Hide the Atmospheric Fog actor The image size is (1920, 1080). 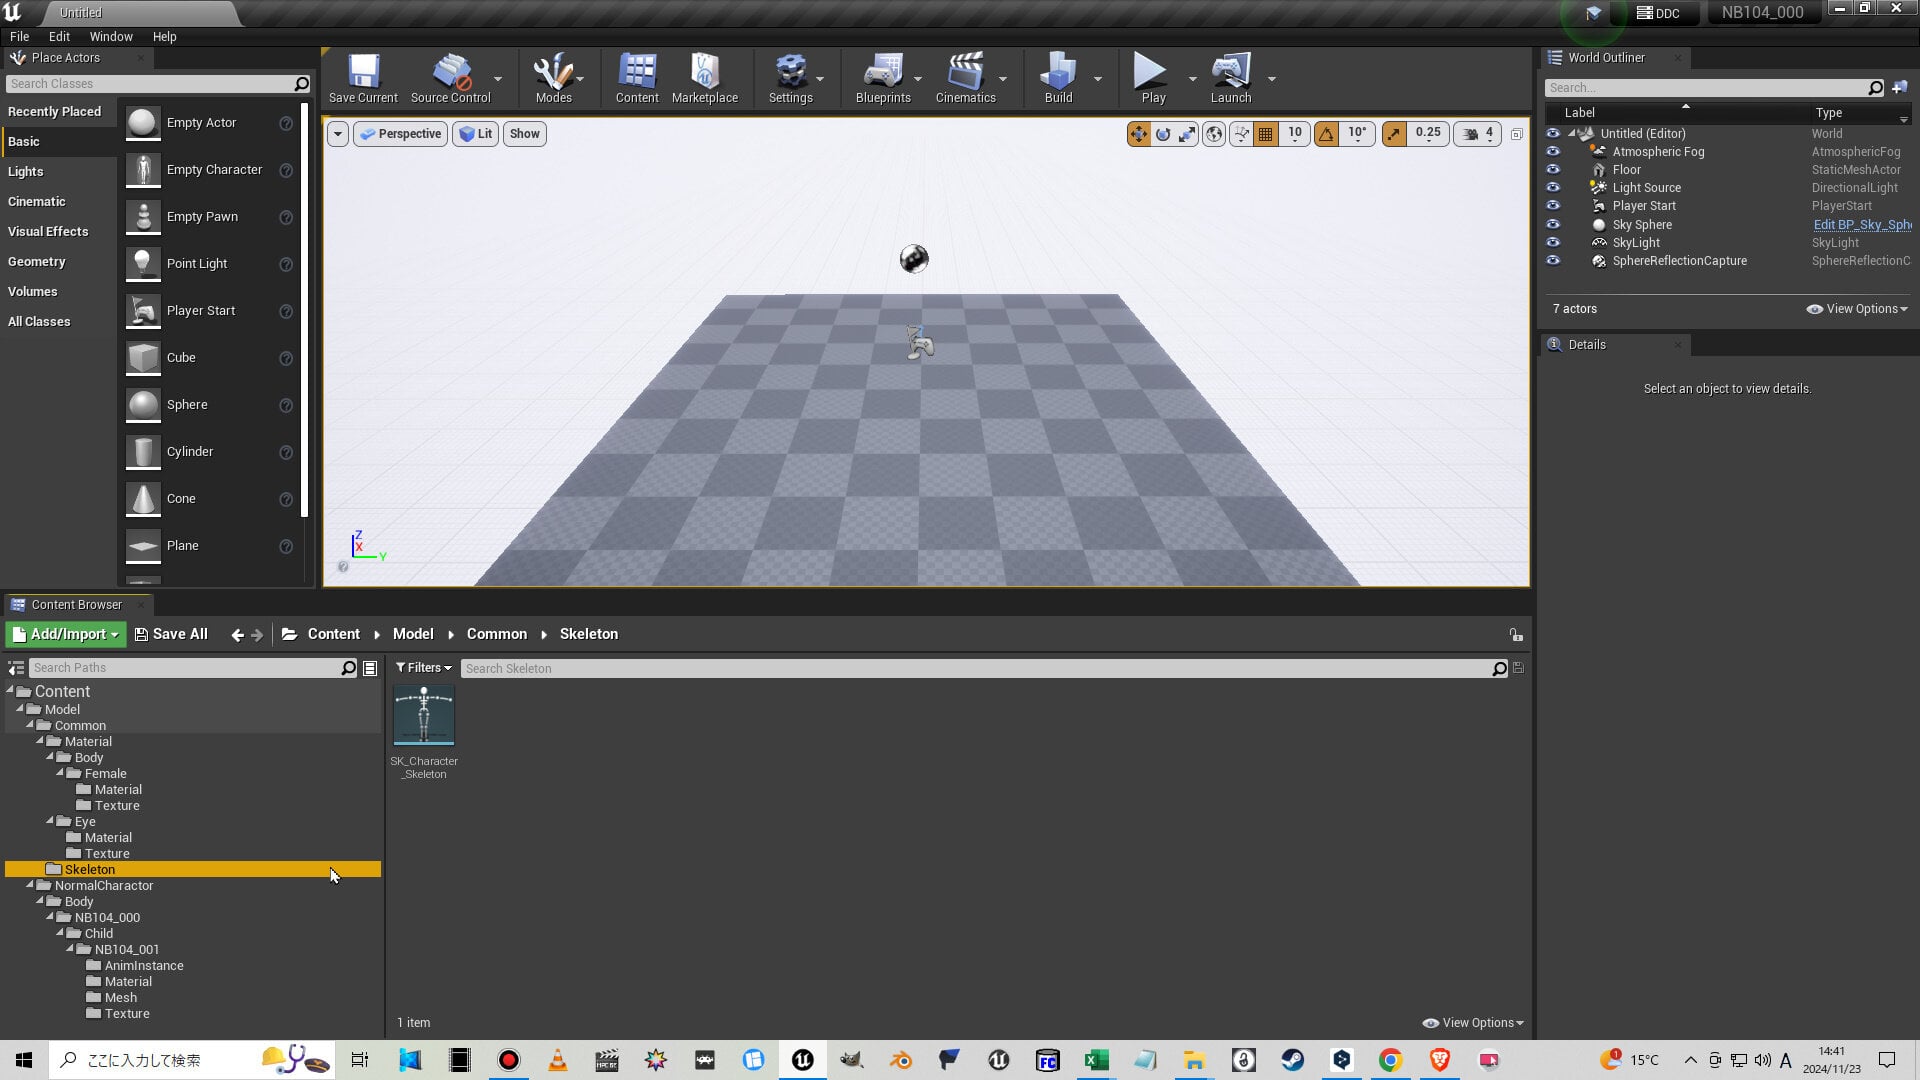(x=1553, y=152)
